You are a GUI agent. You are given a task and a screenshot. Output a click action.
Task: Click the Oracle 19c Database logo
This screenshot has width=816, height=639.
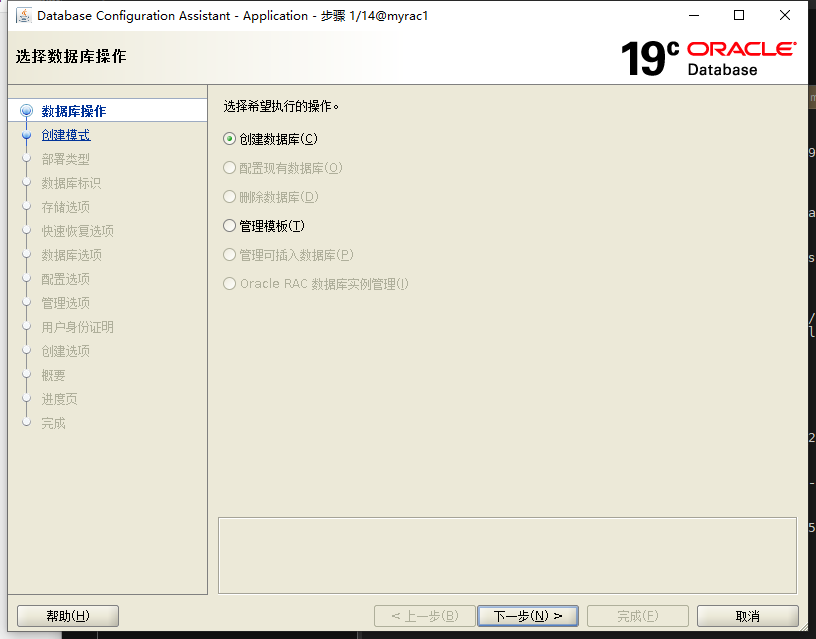coord(708,58)
